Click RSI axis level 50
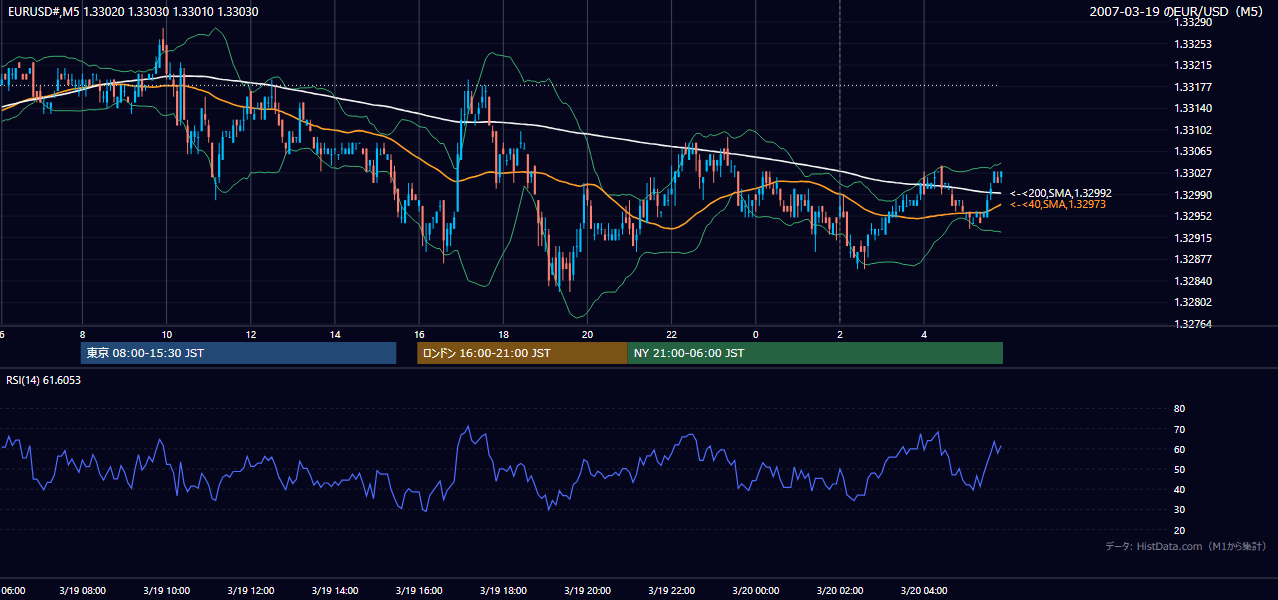1278x600 pixels. pyautogui.click(x=1179, y=469)
